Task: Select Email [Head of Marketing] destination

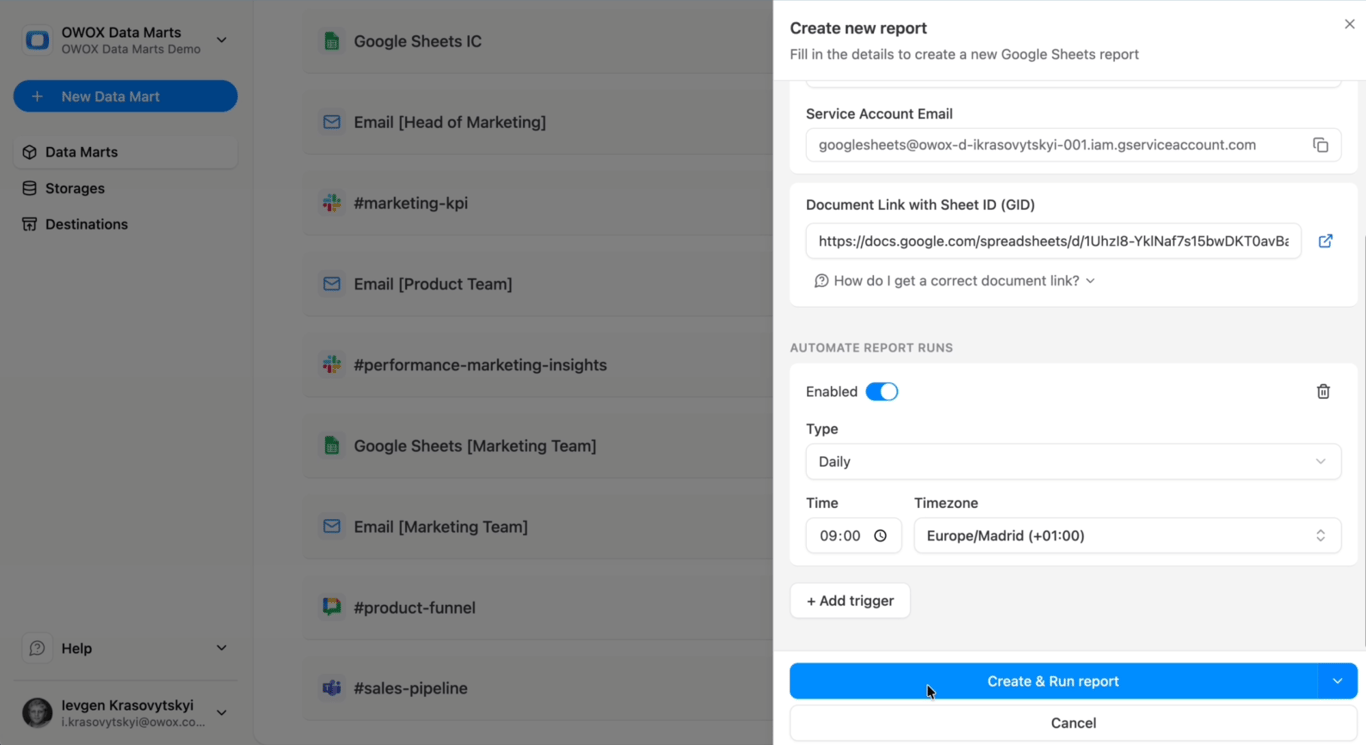Action: (538, 122)
